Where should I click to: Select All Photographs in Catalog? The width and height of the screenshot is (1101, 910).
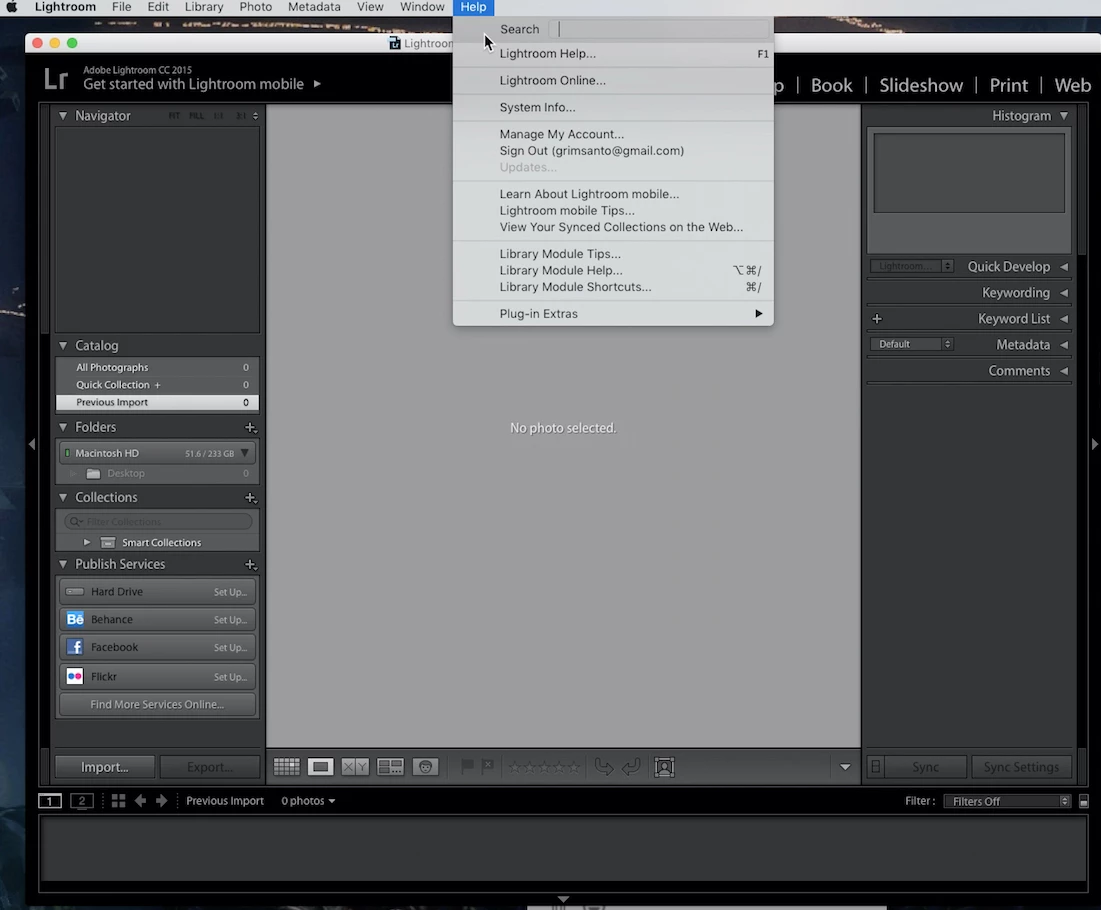(157, 367)
